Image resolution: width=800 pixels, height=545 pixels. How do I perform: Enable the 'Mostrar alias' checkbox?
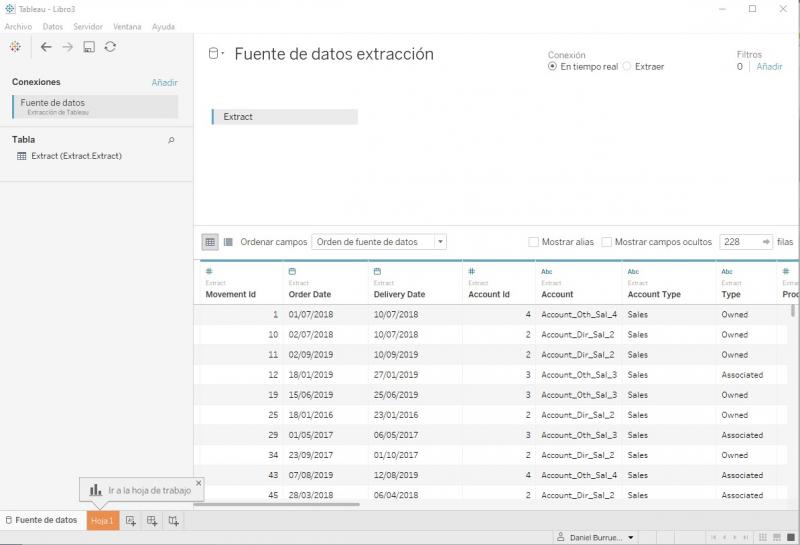(x=533, y=242)
